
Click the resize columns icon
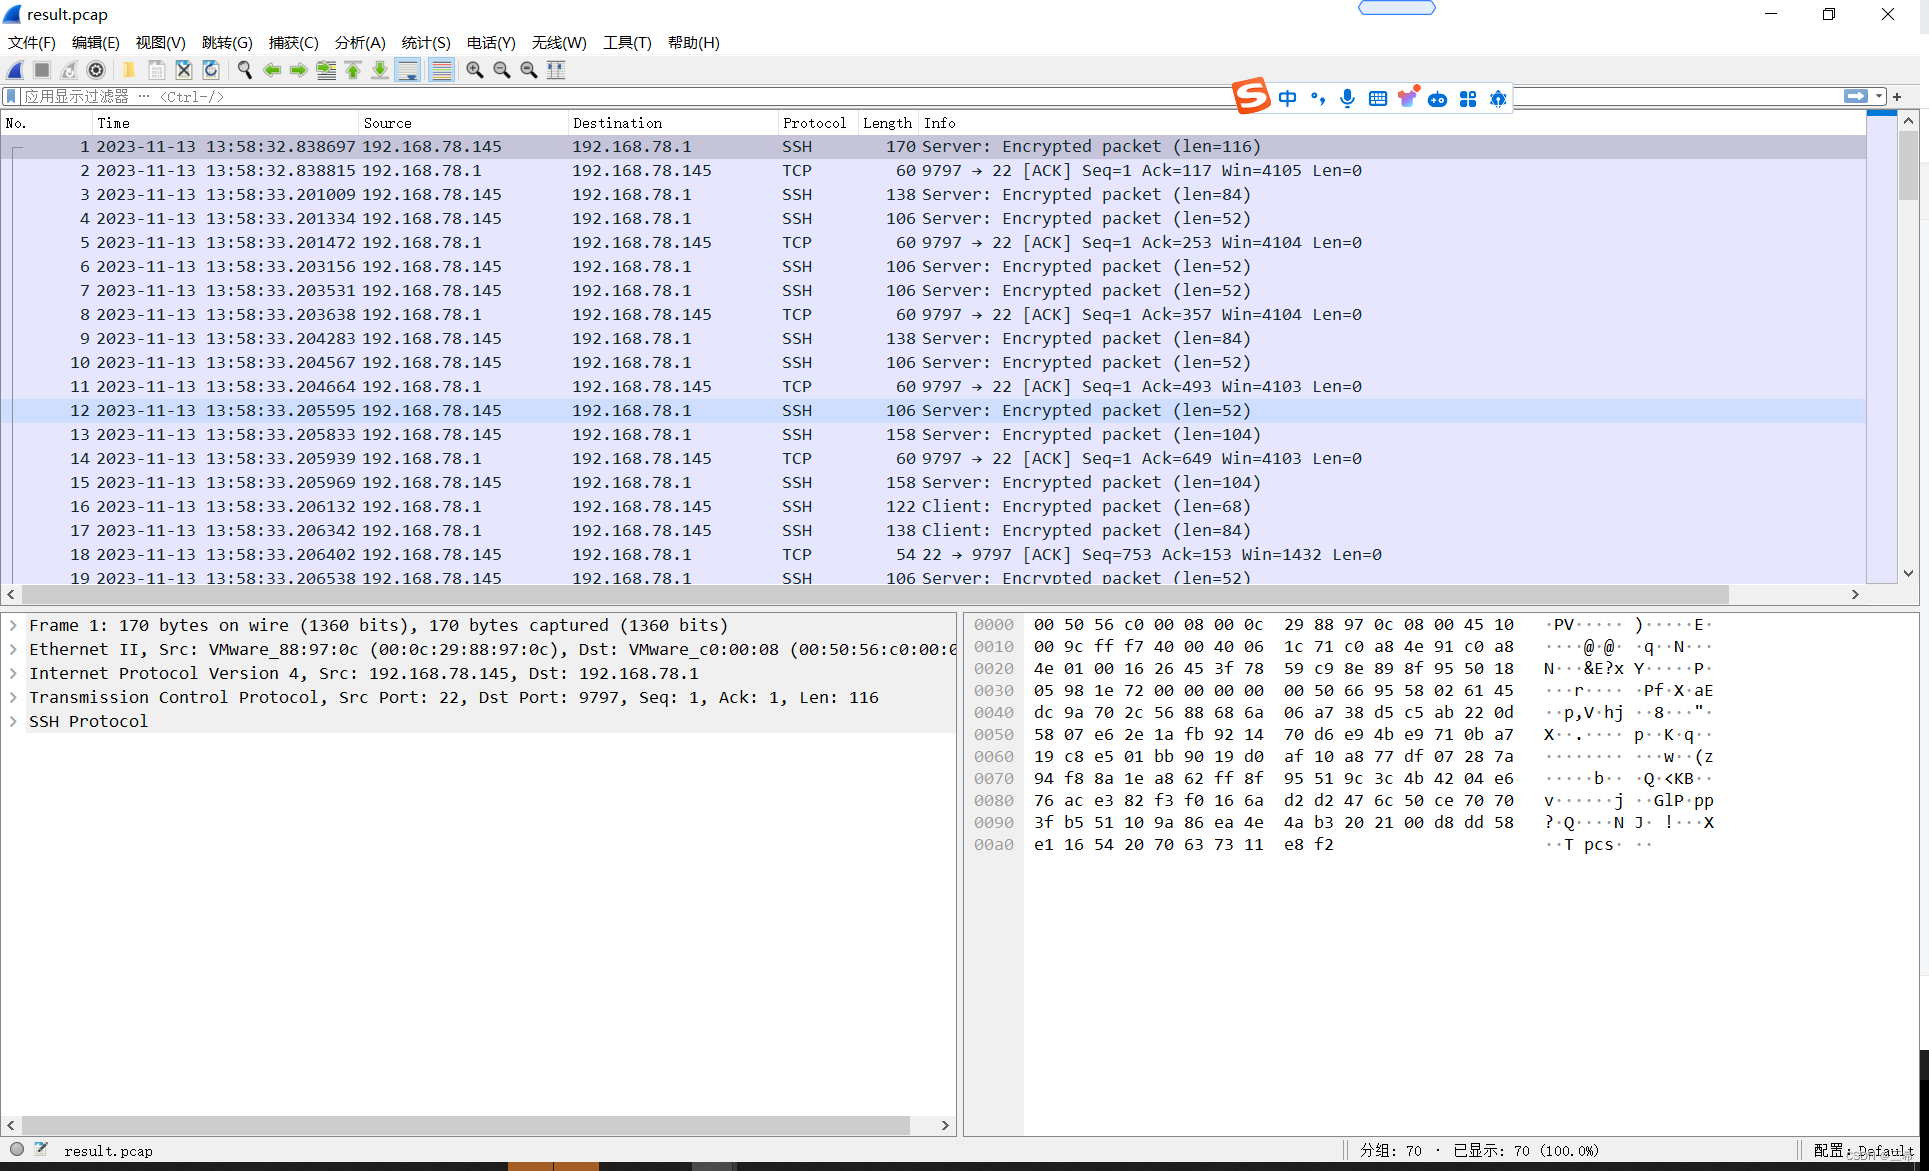556,70
